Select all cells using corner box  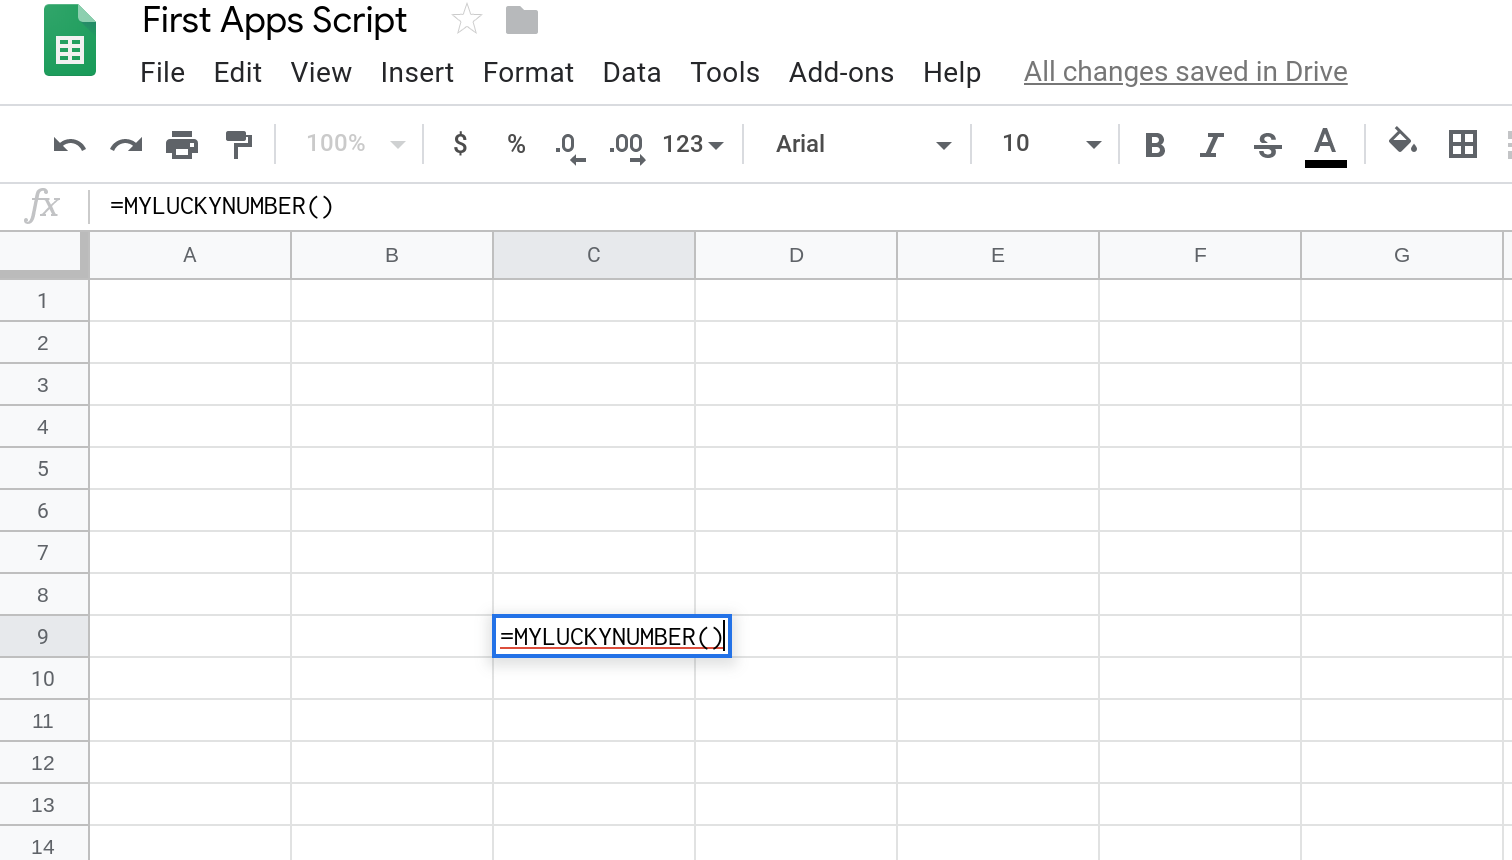[x=44, y=254]
